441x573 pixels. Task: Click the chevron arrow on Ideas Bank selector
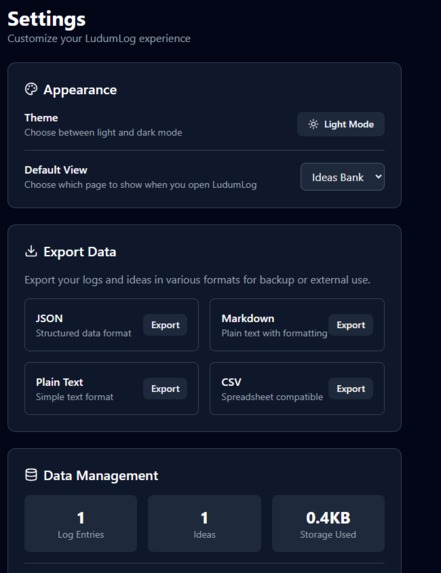click(378, 177)
